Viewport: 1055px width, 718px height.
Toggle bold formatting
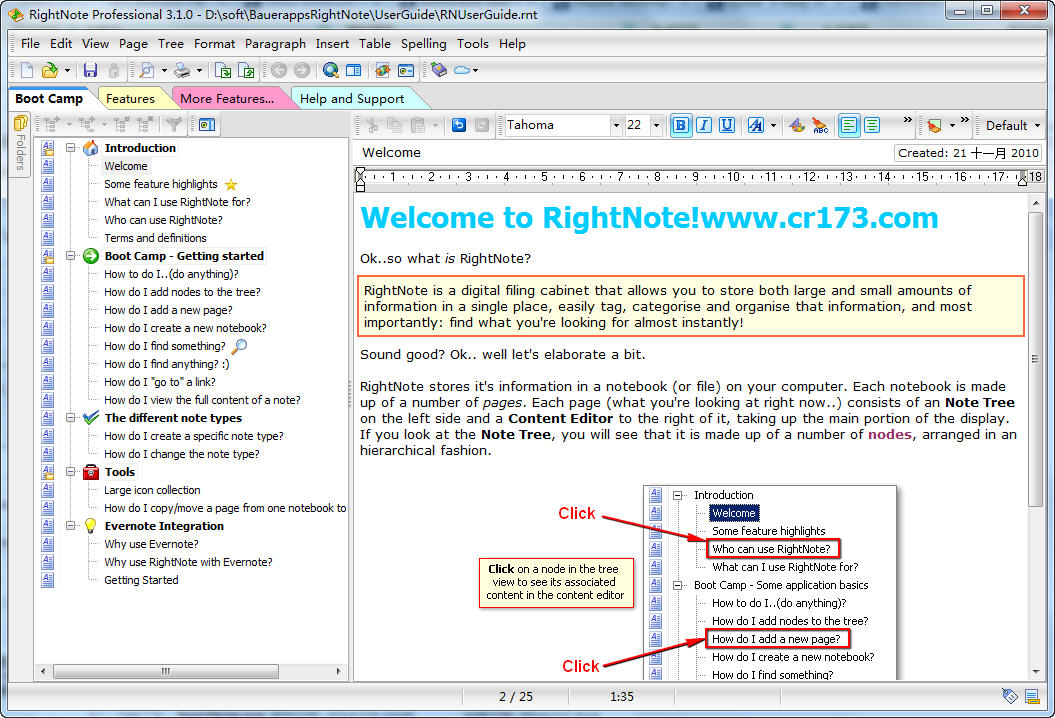point(681,125)
